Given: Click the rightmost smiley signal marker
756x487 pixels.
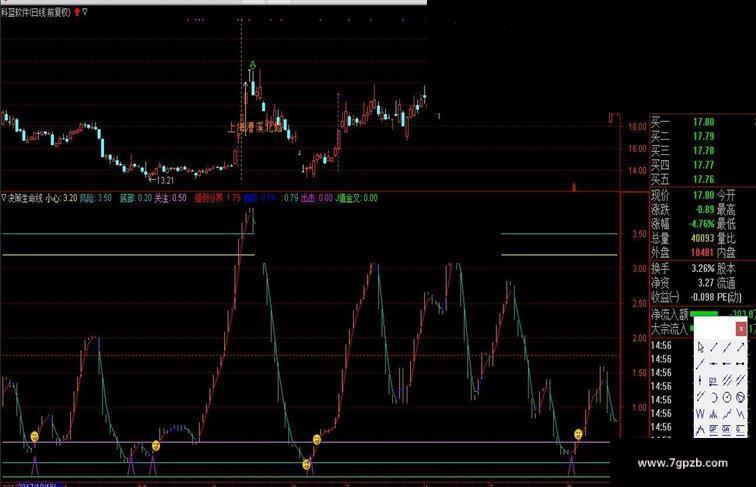Looking at the screenshot, I should [x=578, y=434].
